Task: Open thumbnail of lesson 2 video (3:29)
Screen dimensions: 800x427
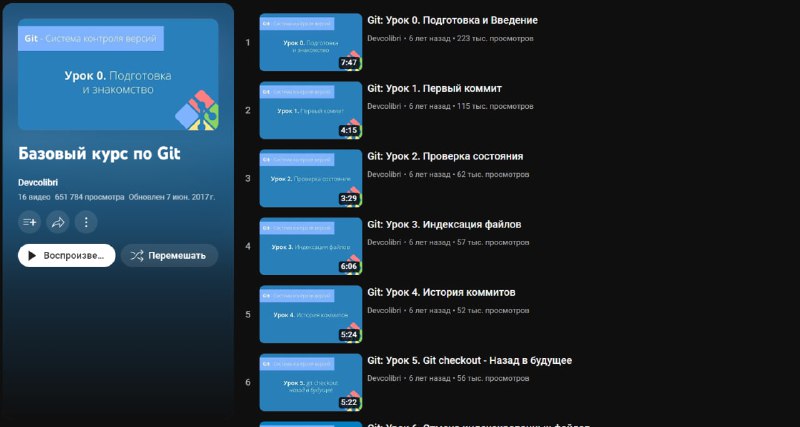Action: pyautogui.click(x=311, y=179)
